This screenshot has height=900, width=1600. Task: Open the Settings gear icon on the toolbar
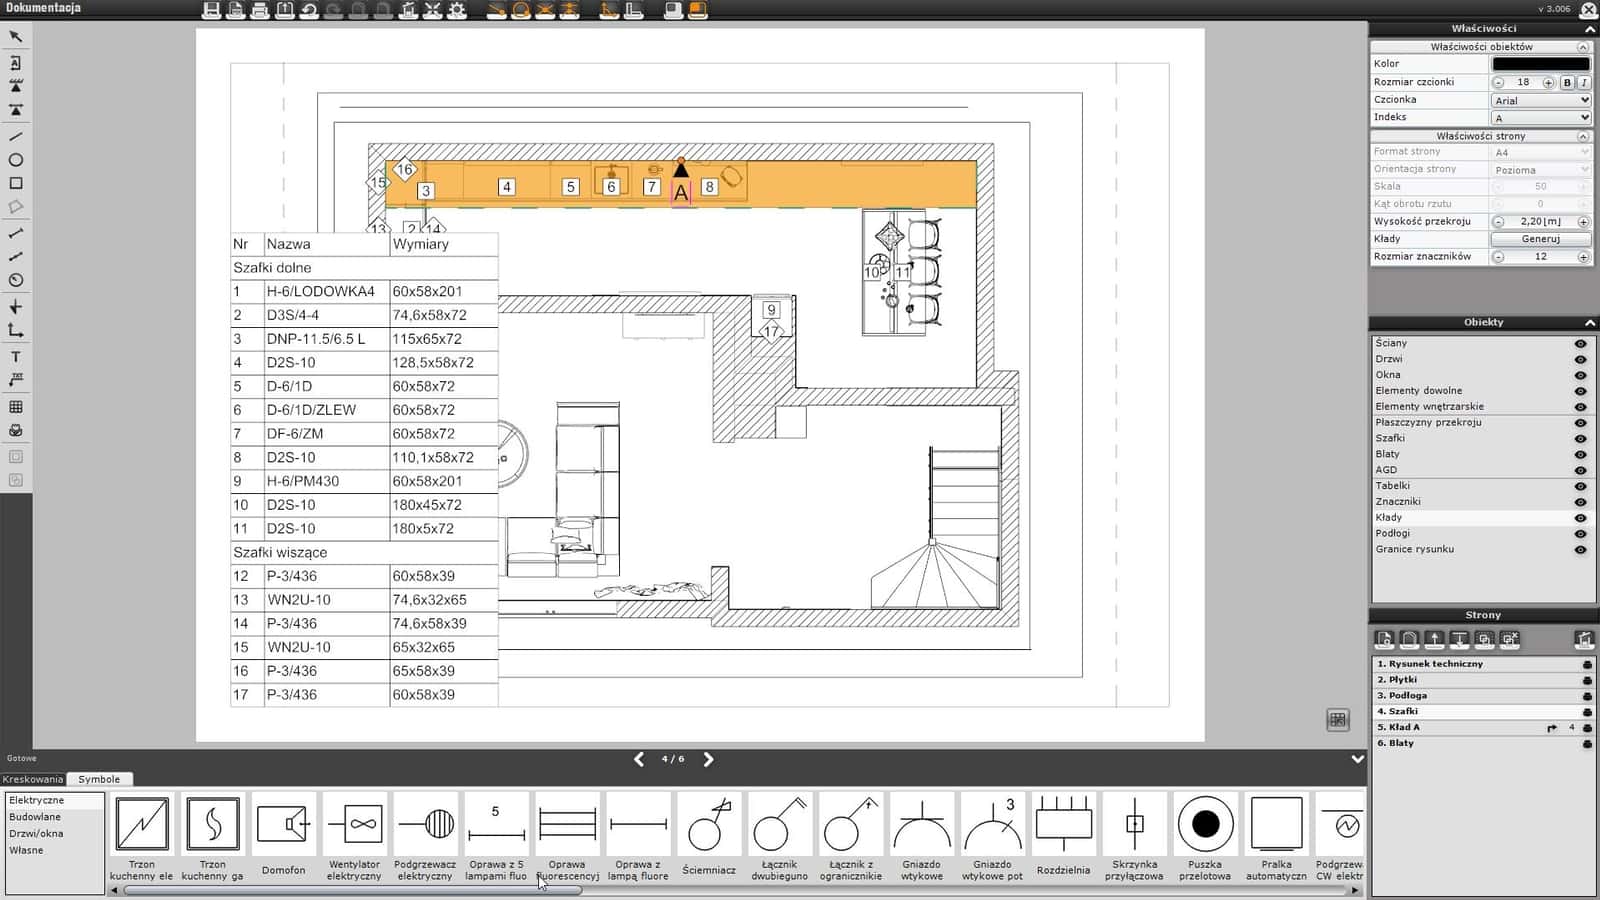coord(458,10)
